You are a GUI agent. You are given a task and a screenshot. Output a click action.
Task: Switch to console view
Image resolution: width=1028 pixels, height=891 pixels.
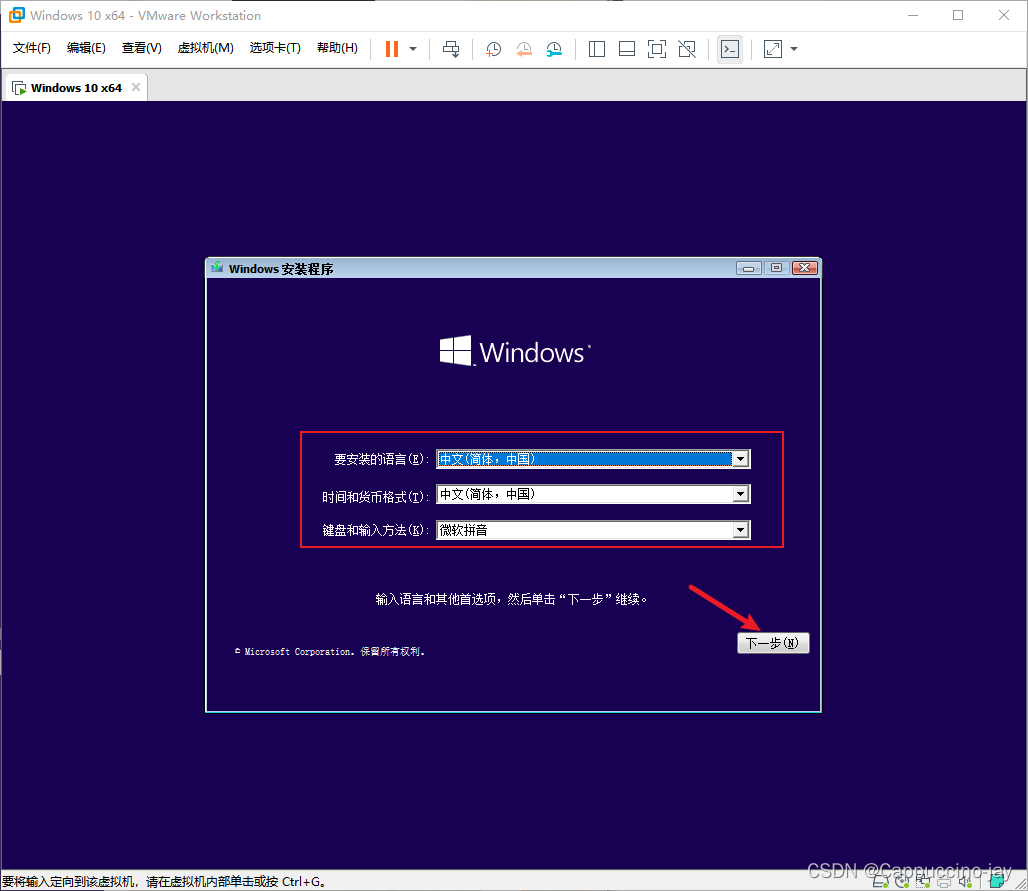pyautogui.click(x=730, y=49)
